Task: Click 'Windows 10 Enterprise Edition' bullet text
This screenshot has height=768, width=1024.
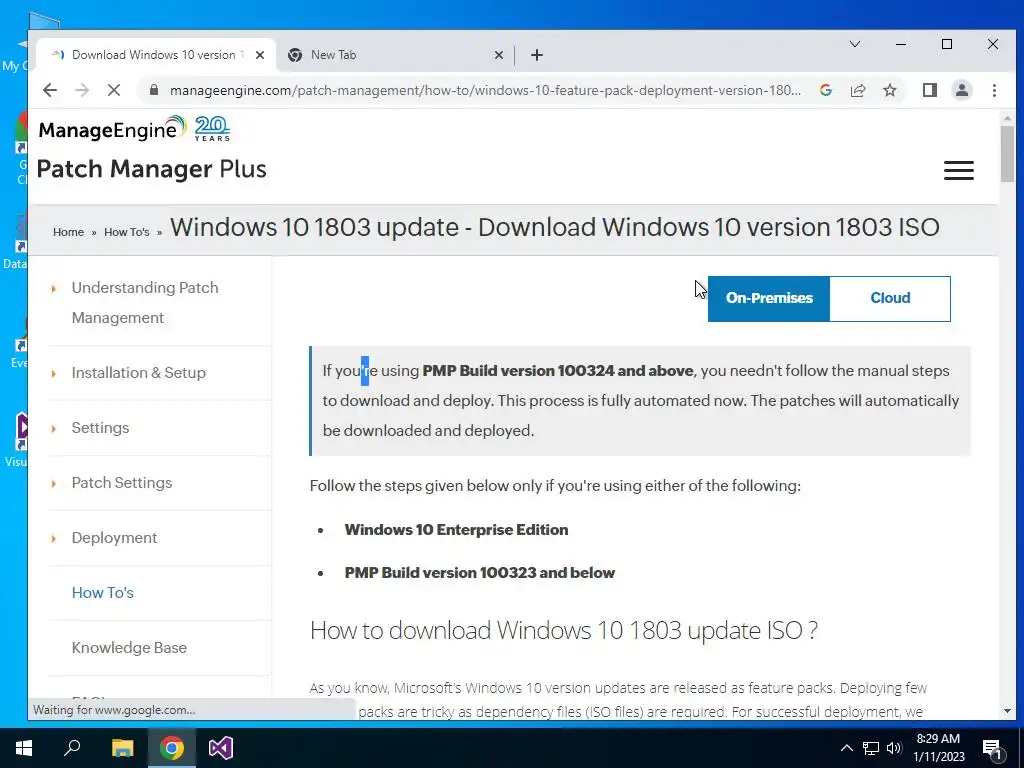Action: [456, 530]
